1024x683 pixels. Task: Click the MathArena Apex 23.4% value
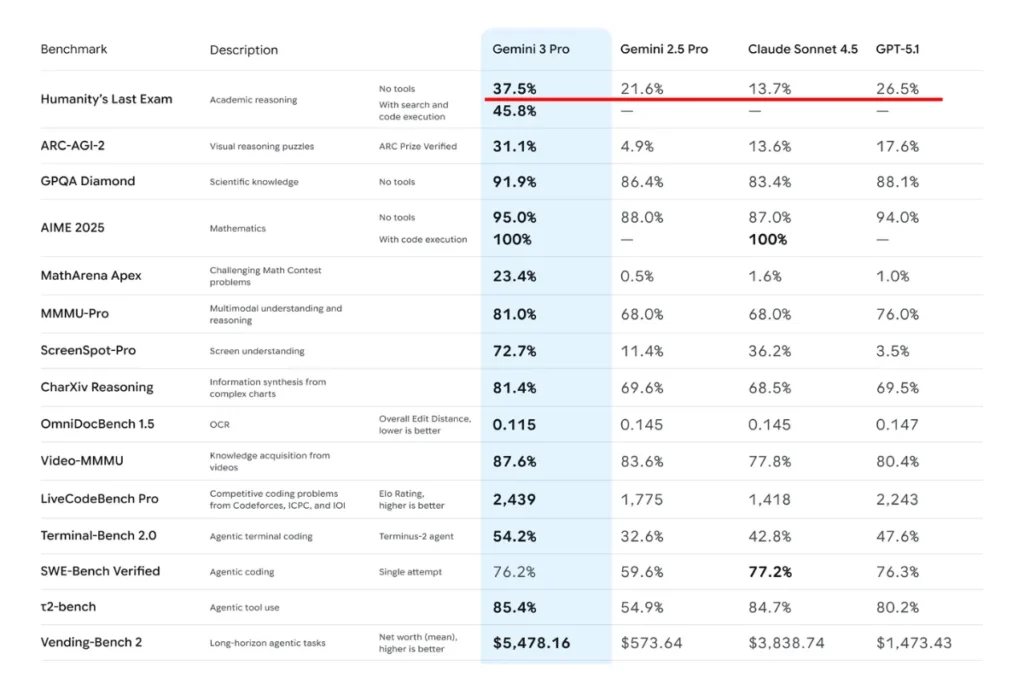(x=514, y=276)
